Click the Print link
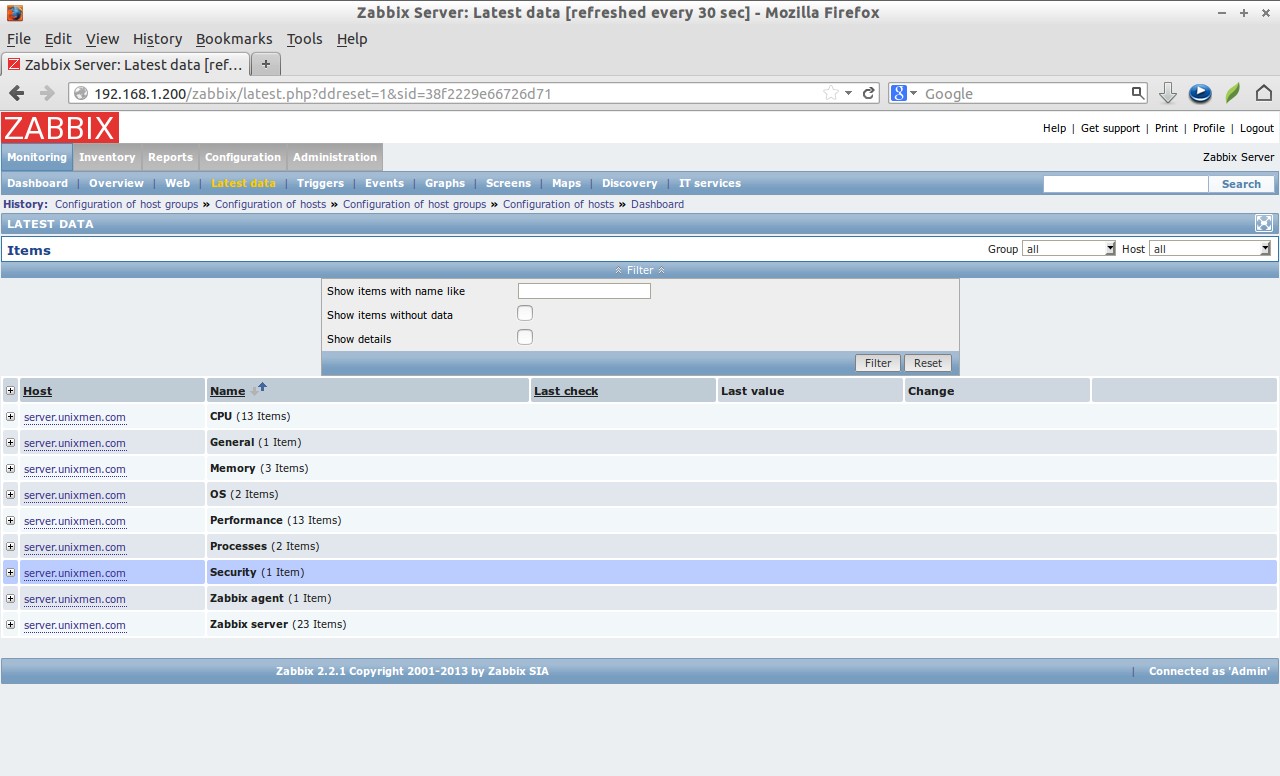Screen dimensions: 1280x776 [1166, 128]
